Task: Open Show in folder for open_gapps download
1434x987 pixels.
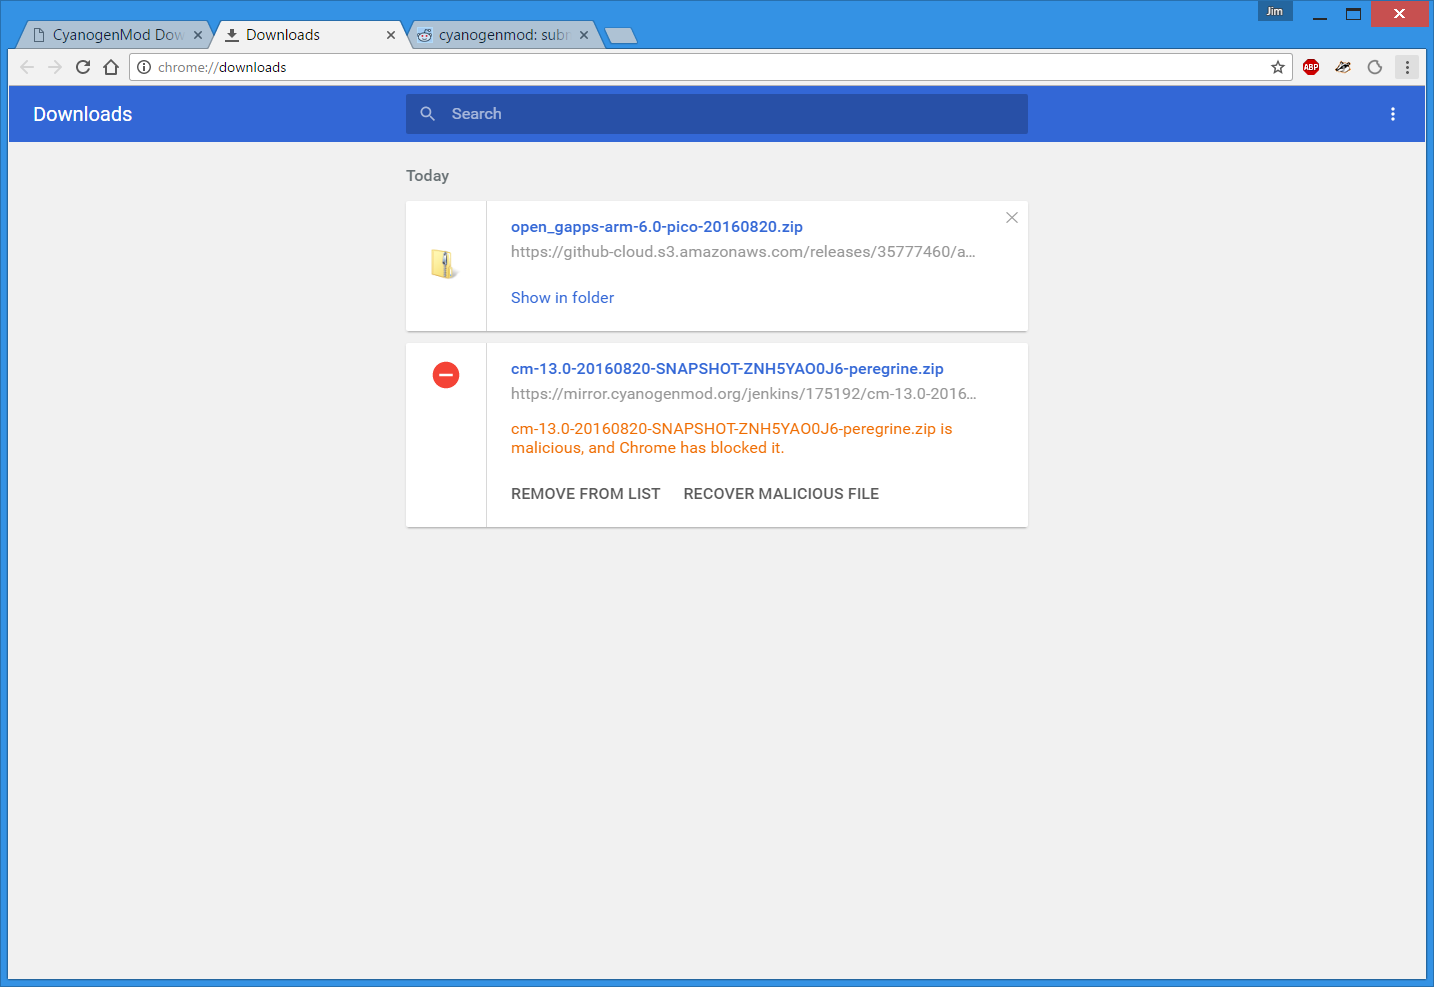Action: [562, 297]
